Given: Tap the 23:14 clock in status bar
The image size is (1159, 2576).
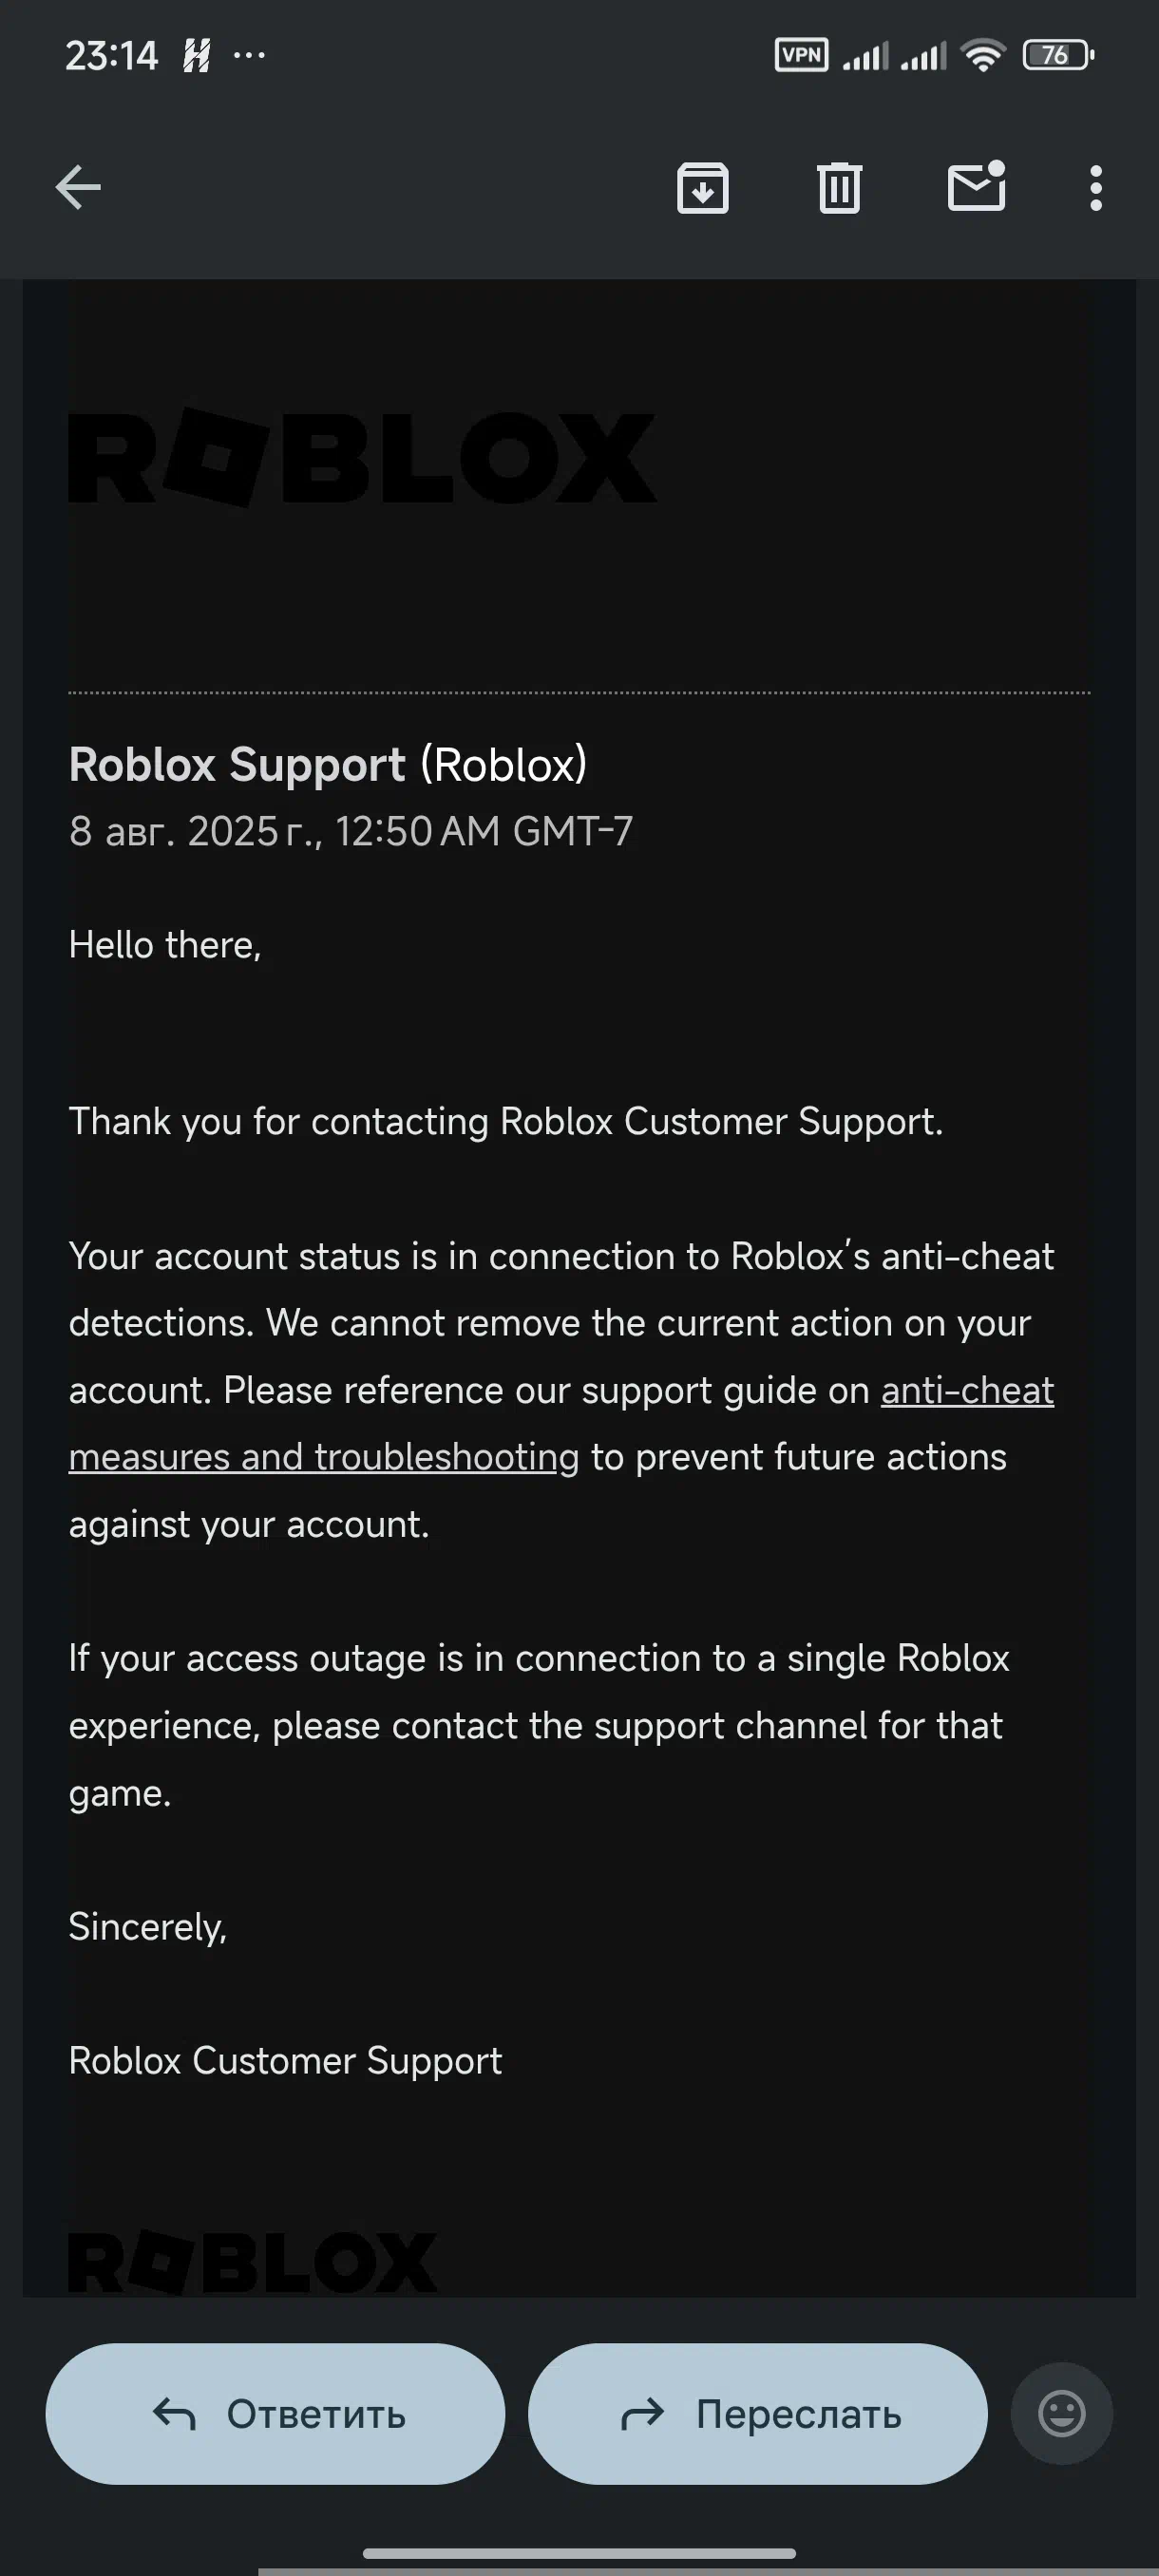Looking at the screenshot, I should coord(111,55).
